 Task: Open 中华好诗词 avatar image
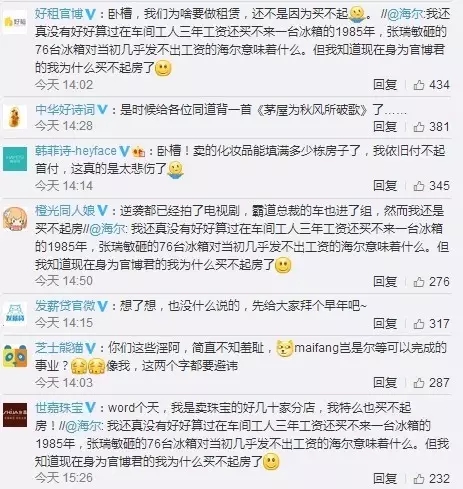tap(15, 116)
